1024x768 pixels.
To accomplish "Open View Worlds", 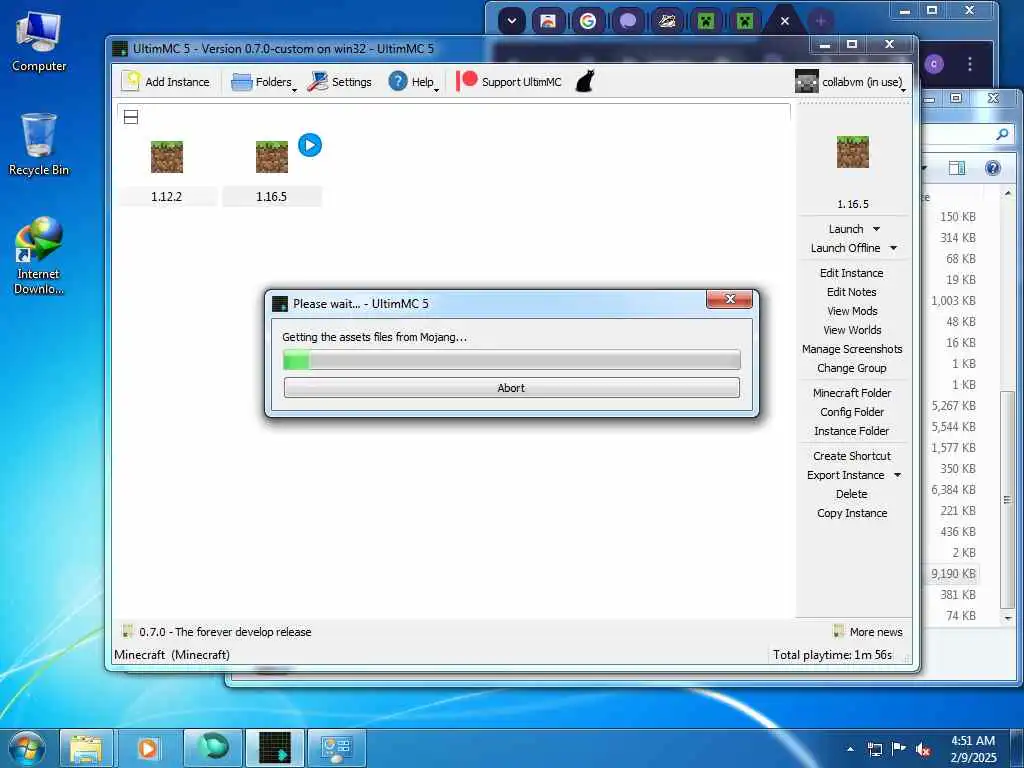I will 852,330.
